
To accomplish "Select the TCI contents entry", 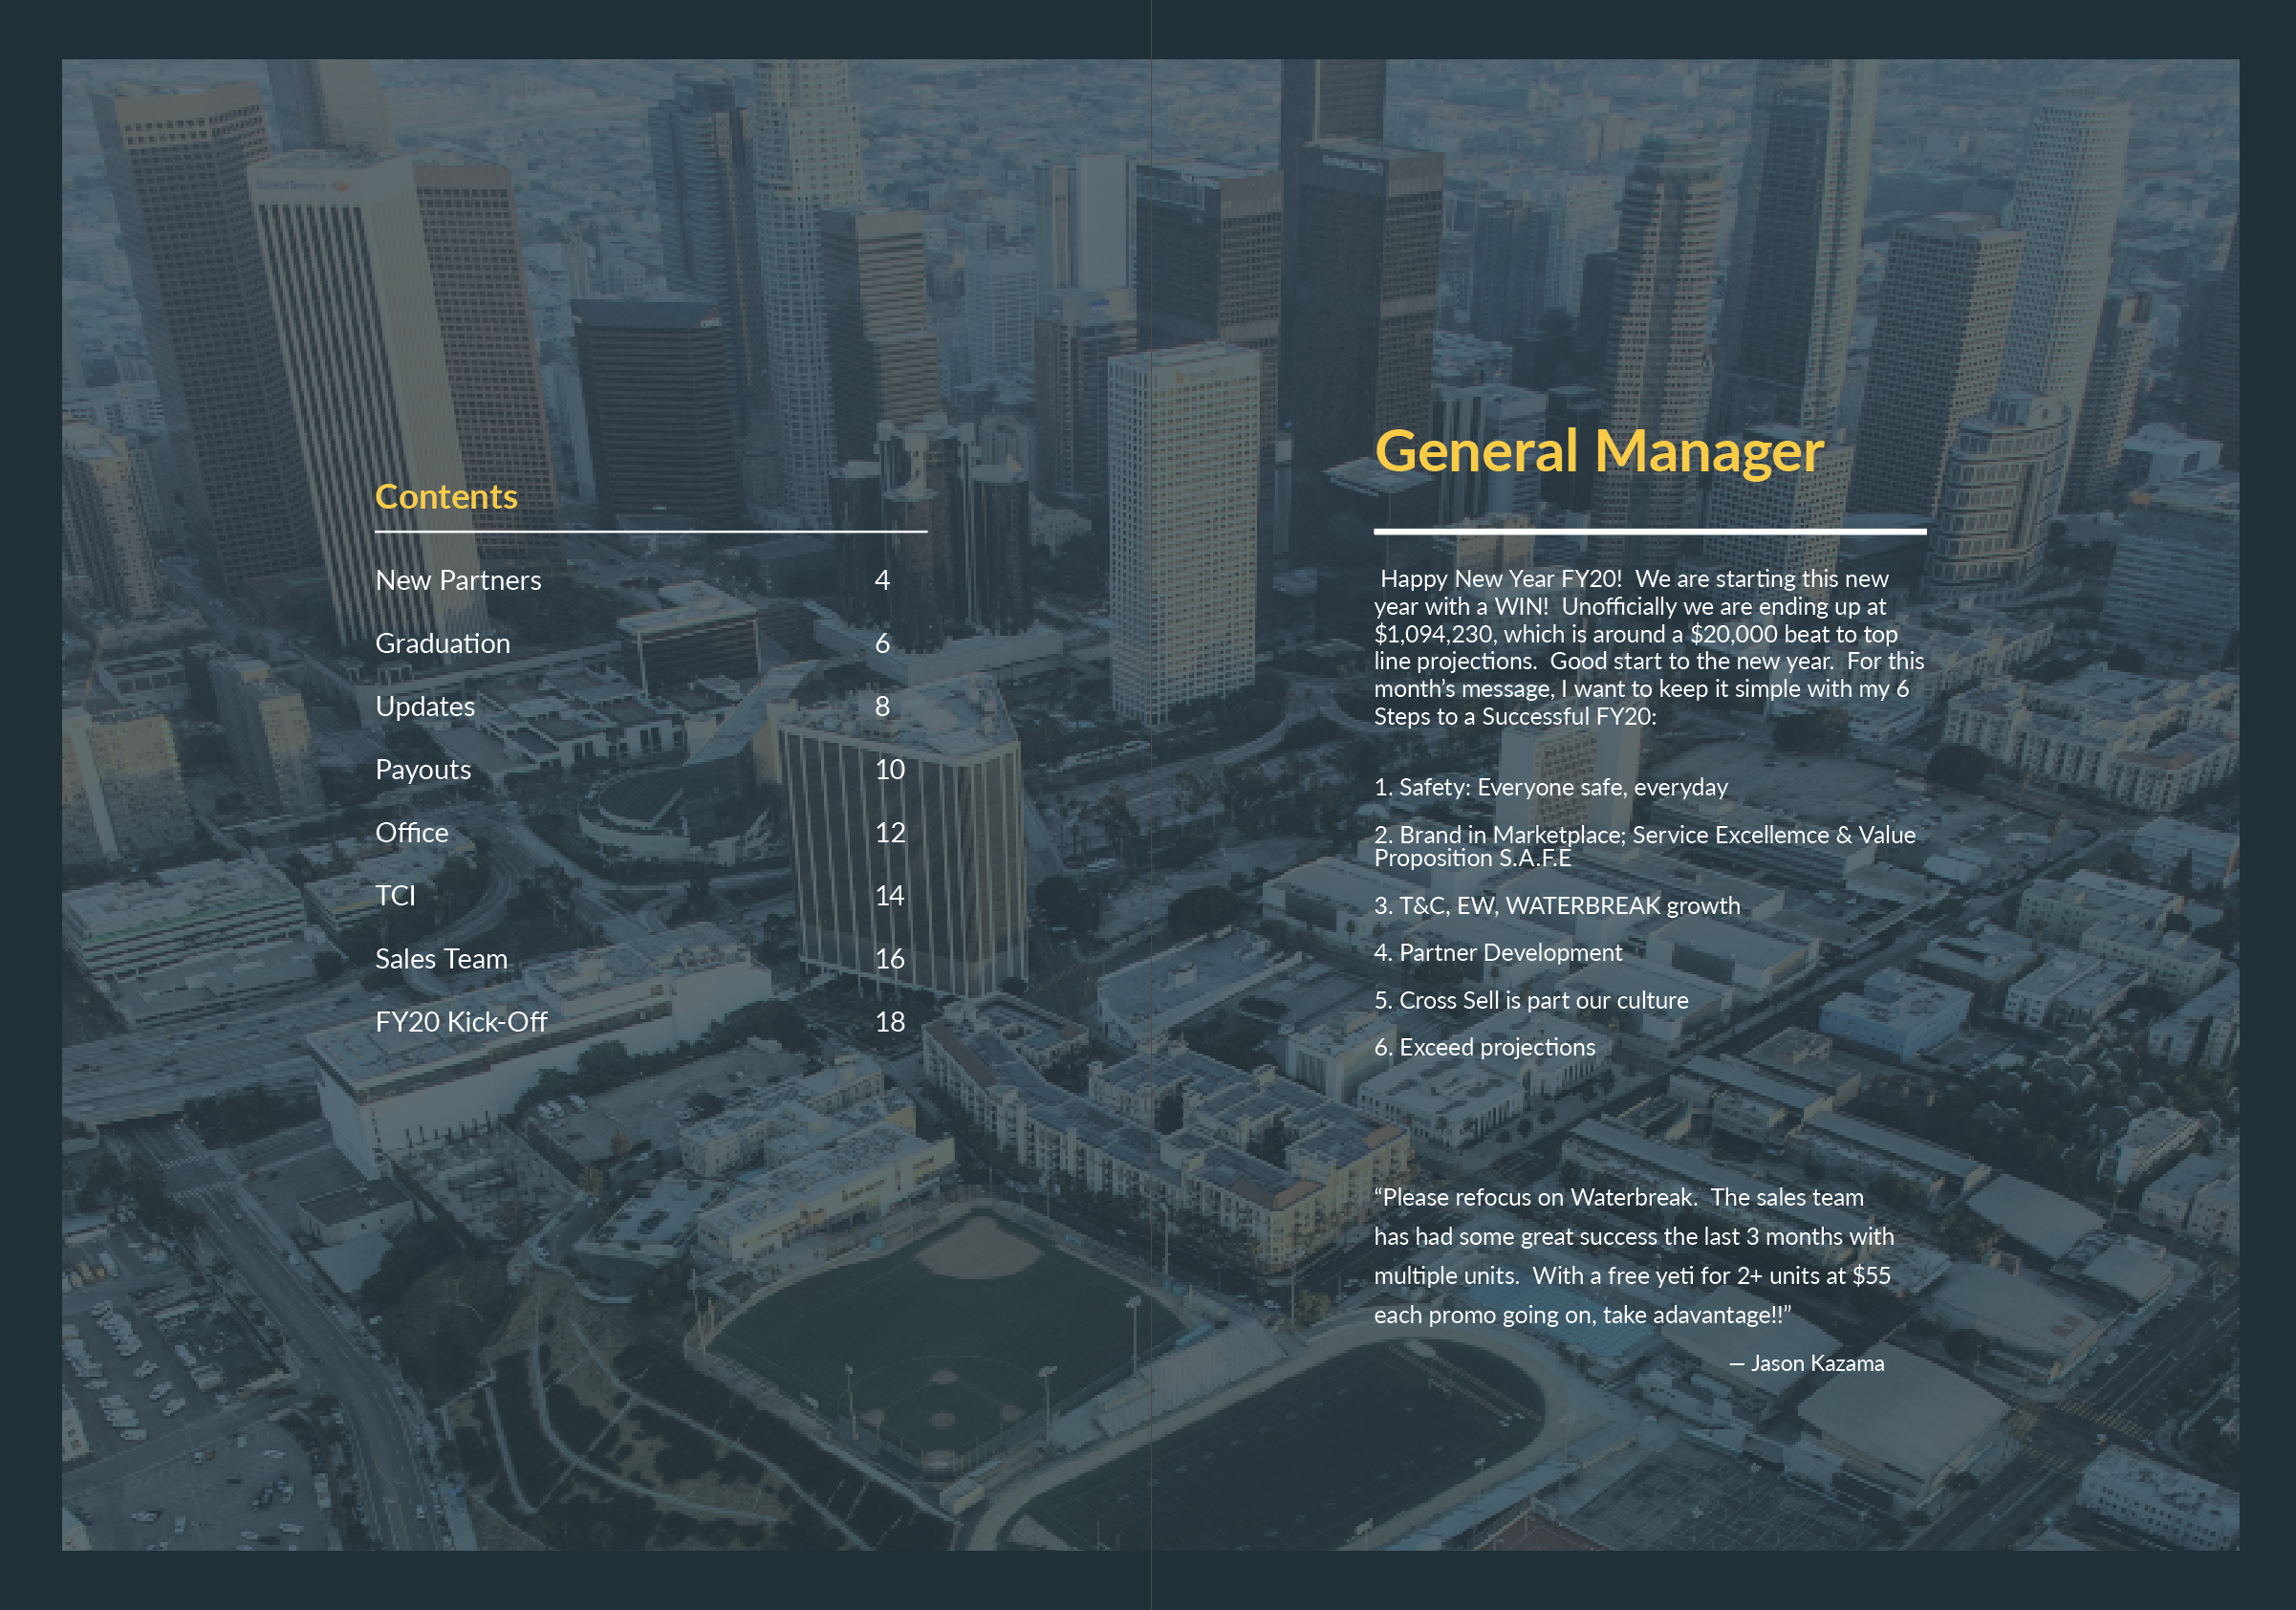I will click(x=395, y=895).
